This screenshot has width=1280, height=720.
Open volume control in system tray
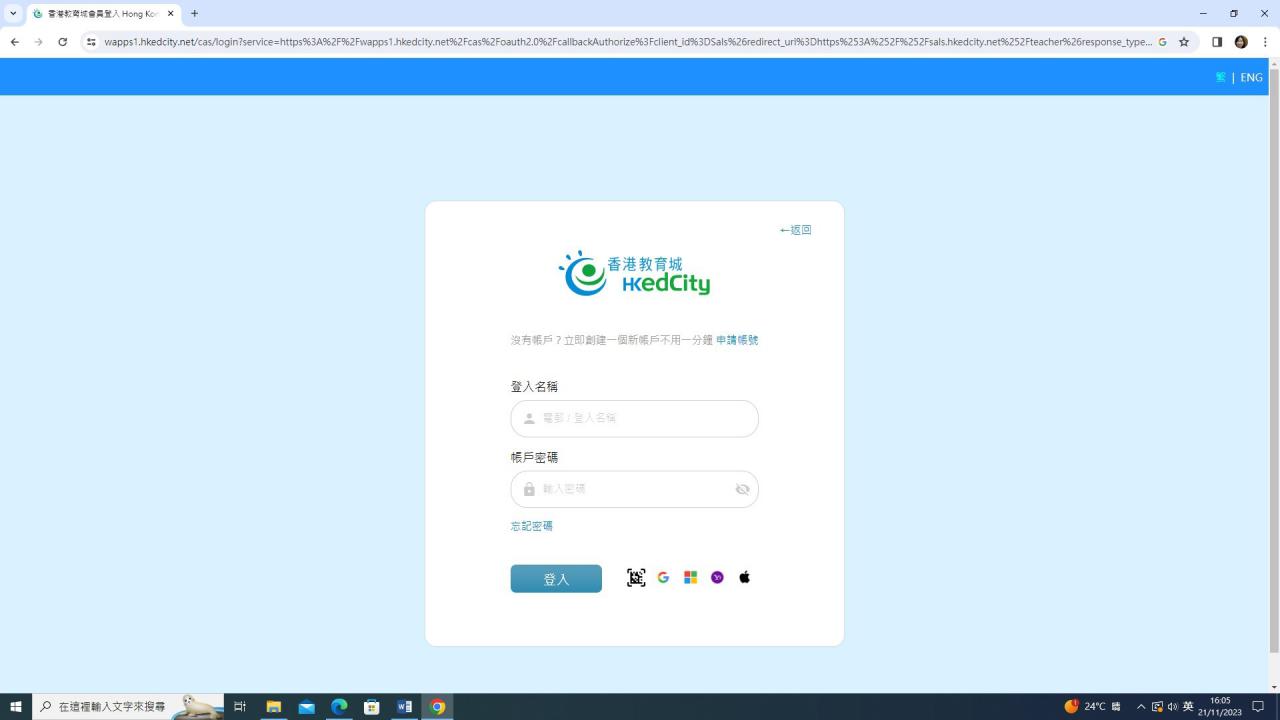(x=1173, y=707)
